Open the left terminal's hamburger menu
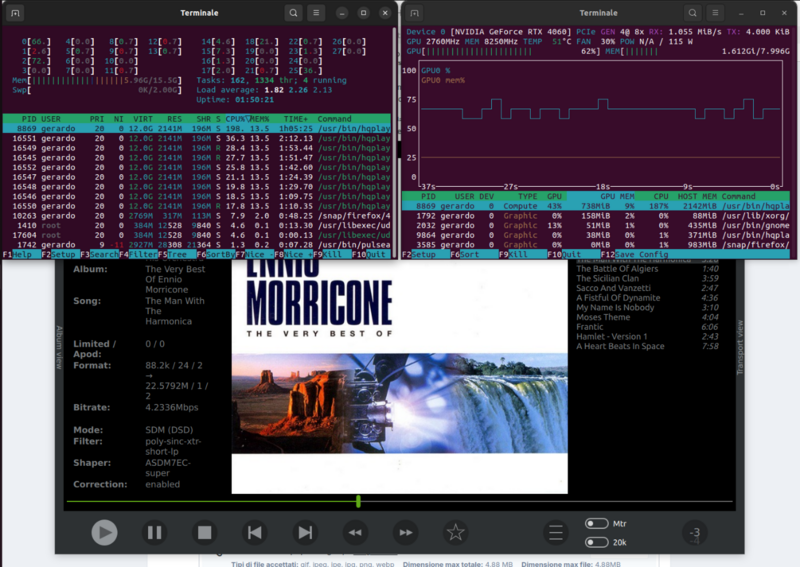Screen dimensions: 800x567 point(316,13)
